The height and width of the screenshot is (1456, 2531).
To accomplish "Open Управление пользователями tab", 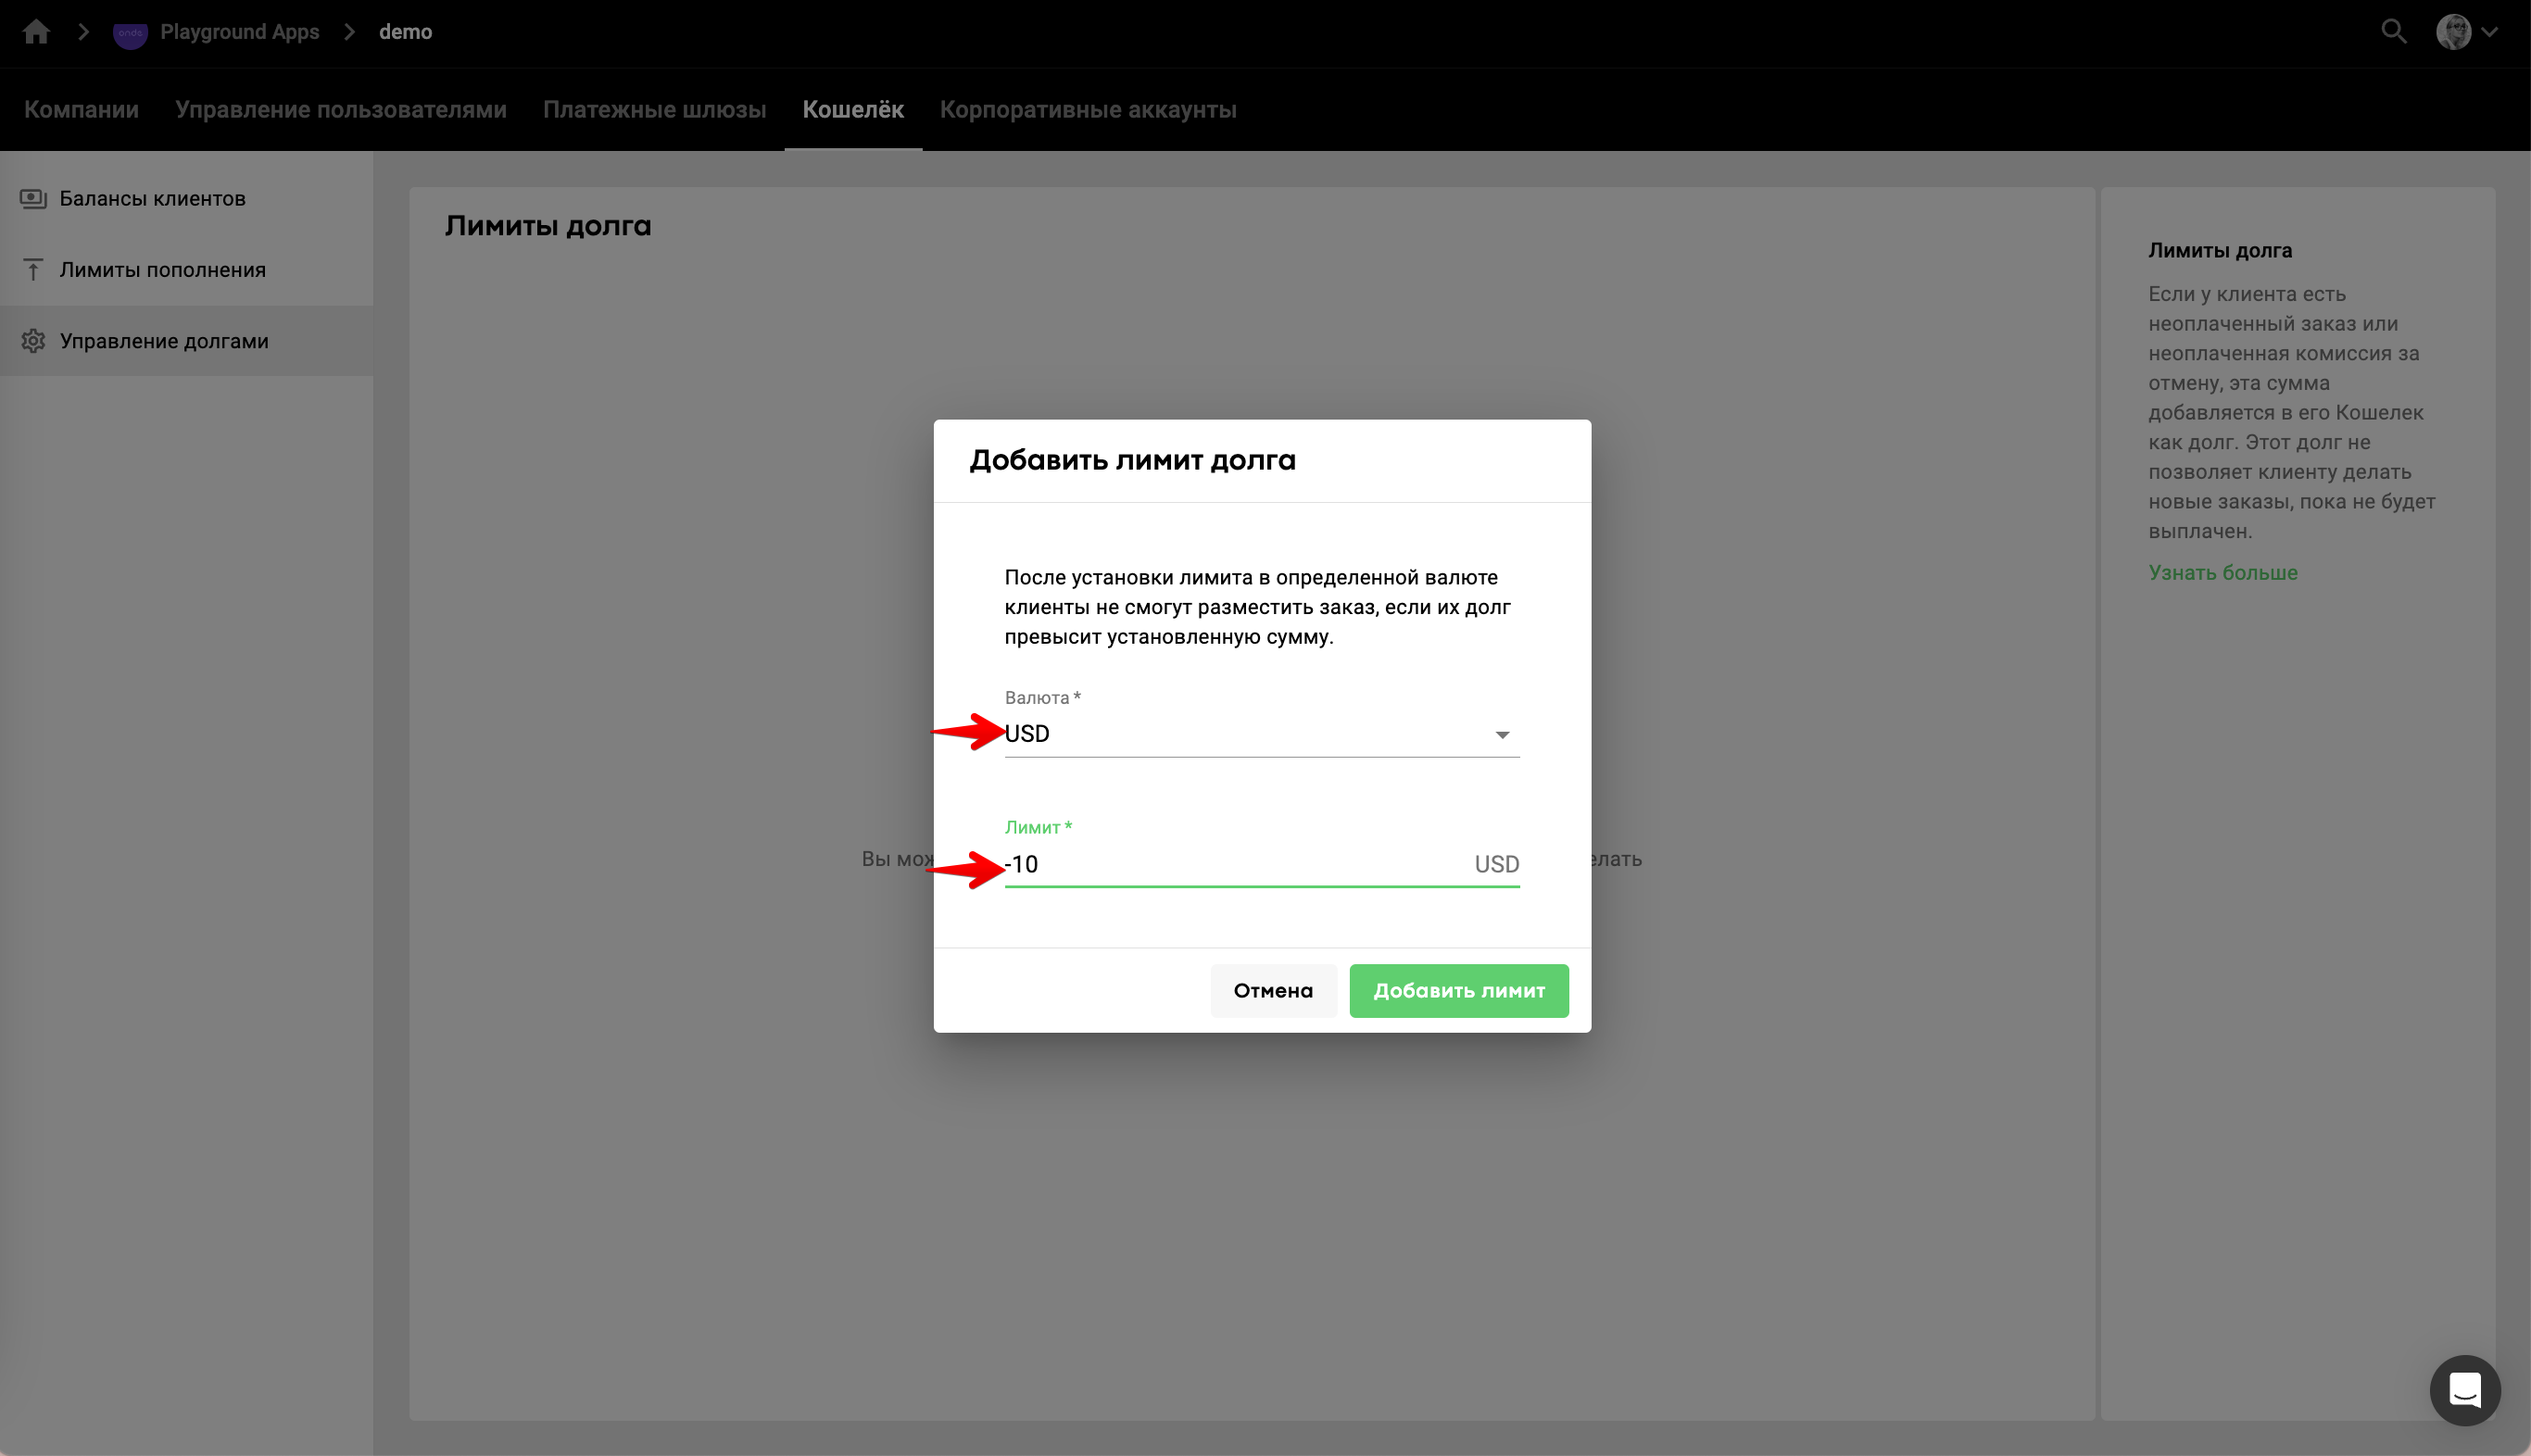I will (340, 110).
